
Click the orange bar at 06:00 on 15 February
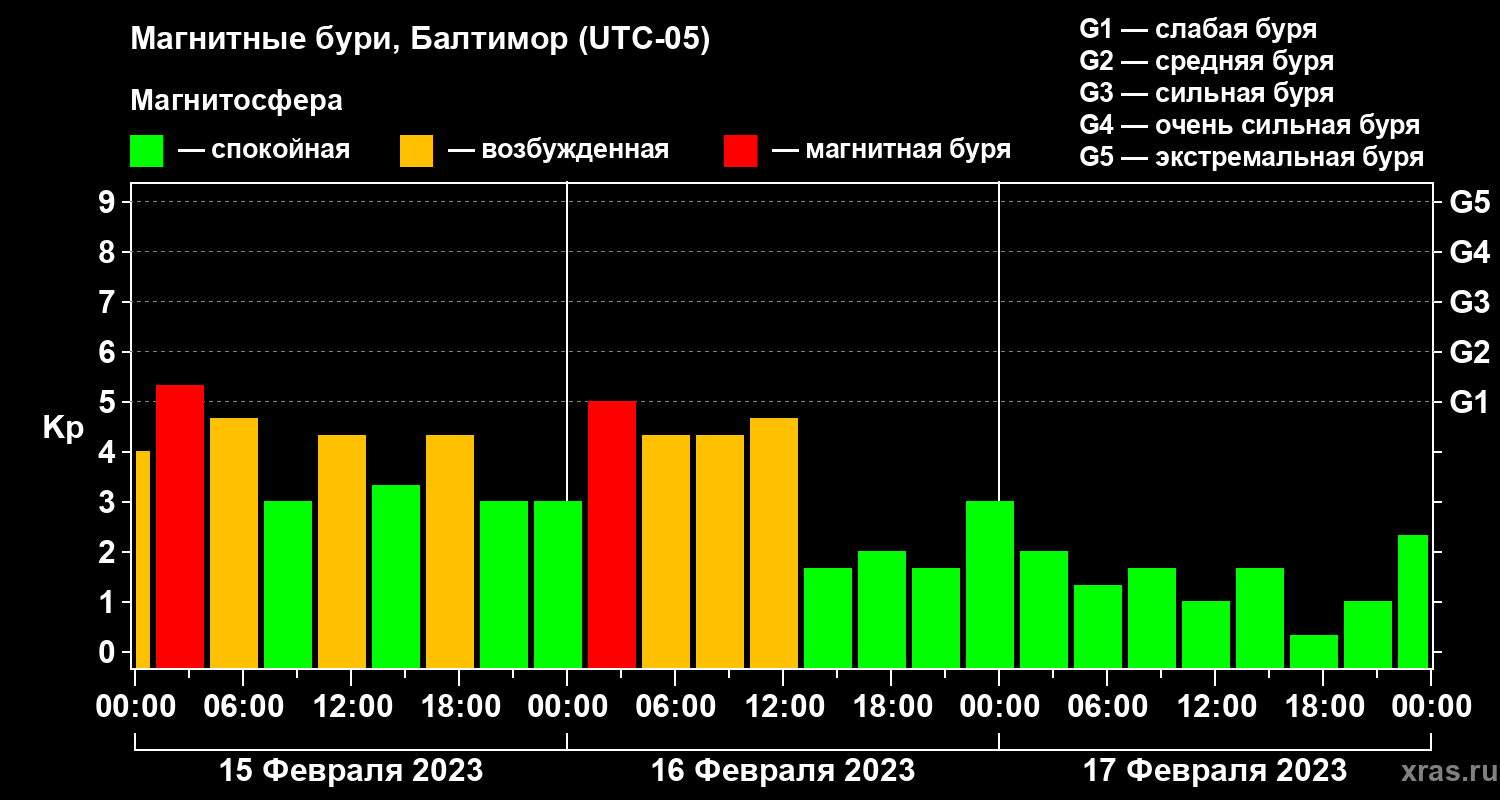pos(234,542)
